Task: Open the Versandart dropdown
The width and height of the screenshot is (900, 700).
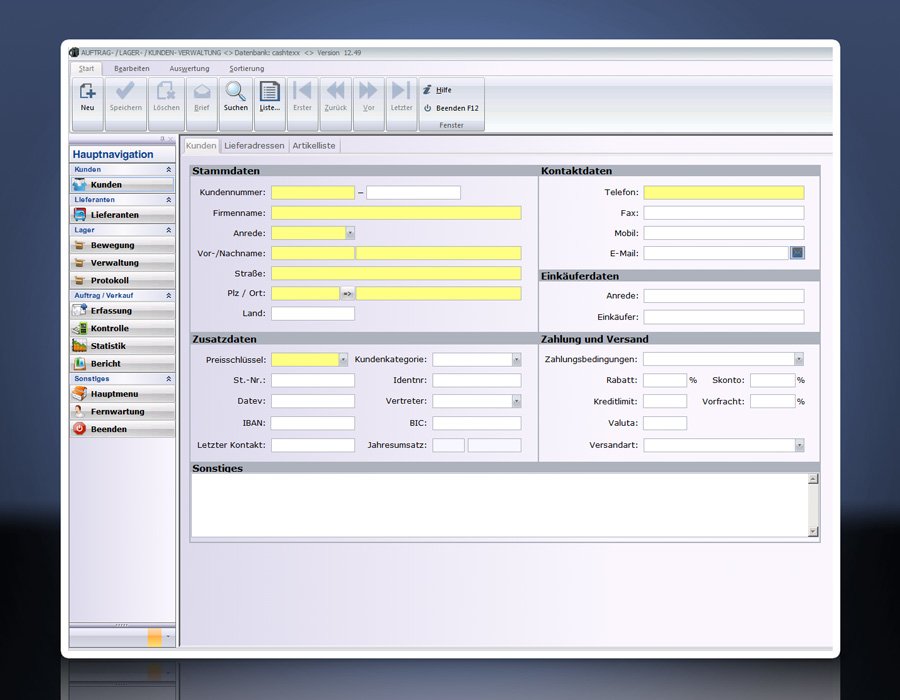Action: pos(799,445)
